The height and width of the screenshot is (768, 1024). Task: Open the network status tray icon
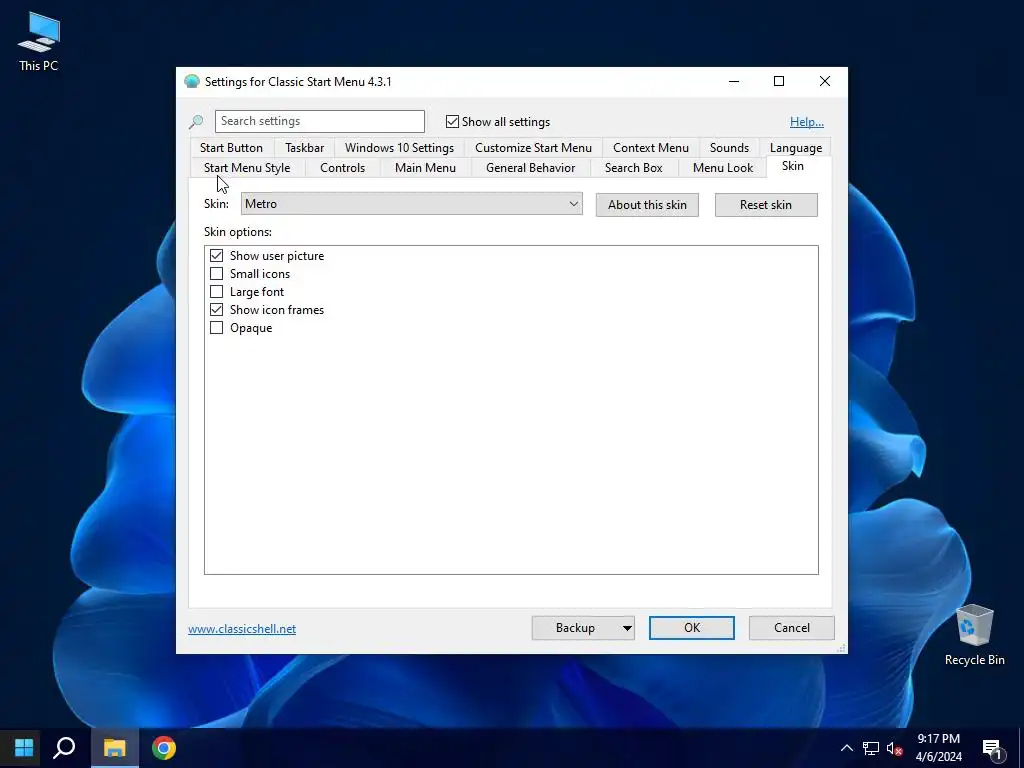point(871,748)
